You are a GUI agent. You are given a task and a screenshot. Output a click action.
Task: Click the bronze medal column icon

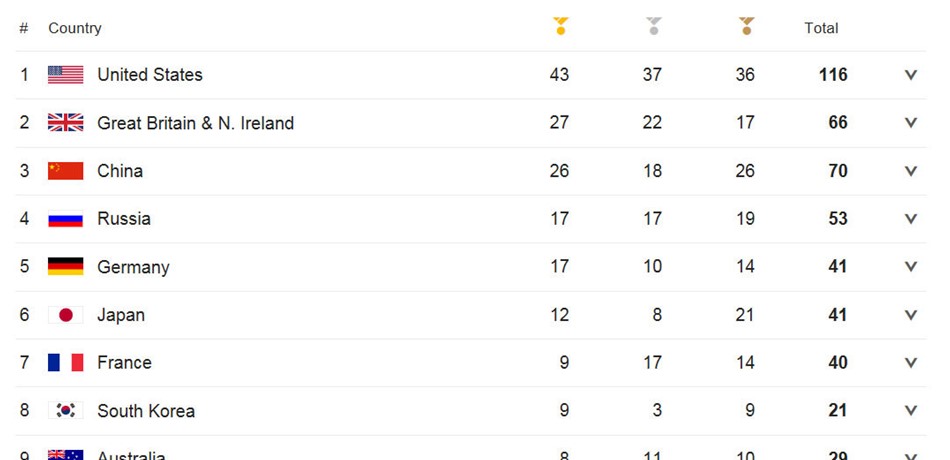[x=746, y=26]
